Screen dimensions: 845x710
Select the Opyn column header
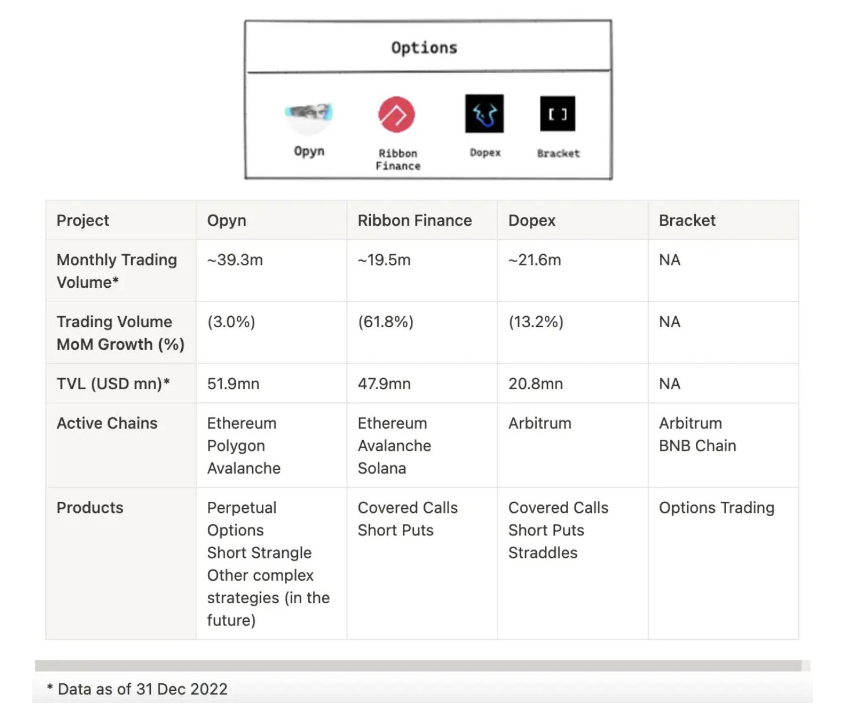272,220
